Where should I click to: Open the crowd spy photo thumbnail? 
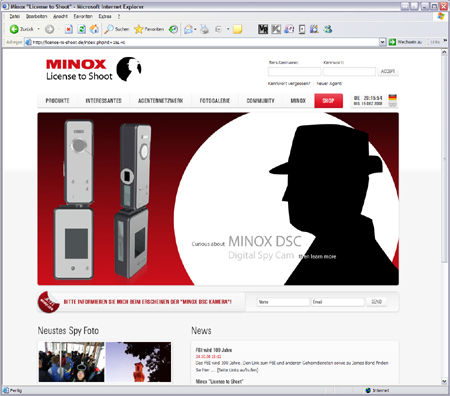click(x=71, y=362)
